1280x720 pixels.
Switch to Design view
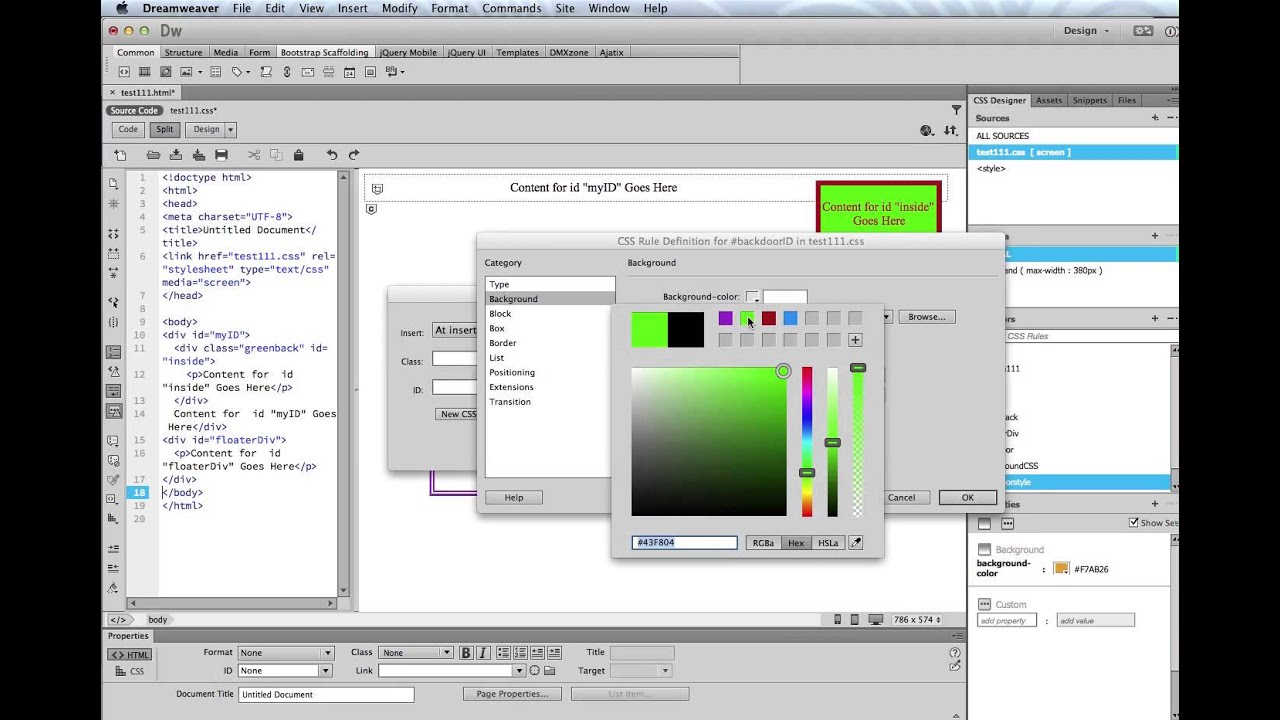[206, 129]
